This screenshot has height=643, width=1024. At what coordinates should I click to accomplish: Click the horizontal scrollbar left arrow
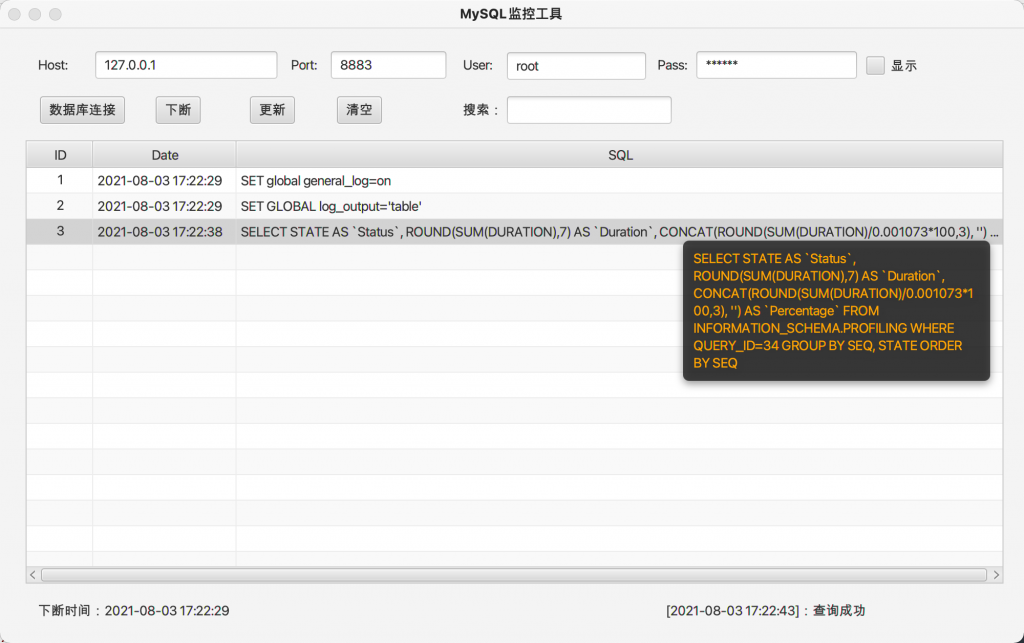coord(33,575)
